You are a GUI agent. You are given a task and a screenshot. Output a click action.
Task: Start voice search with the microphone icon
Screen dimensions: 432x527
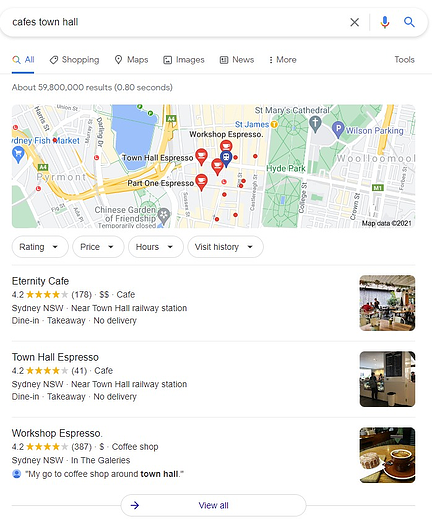click(385, 22)
